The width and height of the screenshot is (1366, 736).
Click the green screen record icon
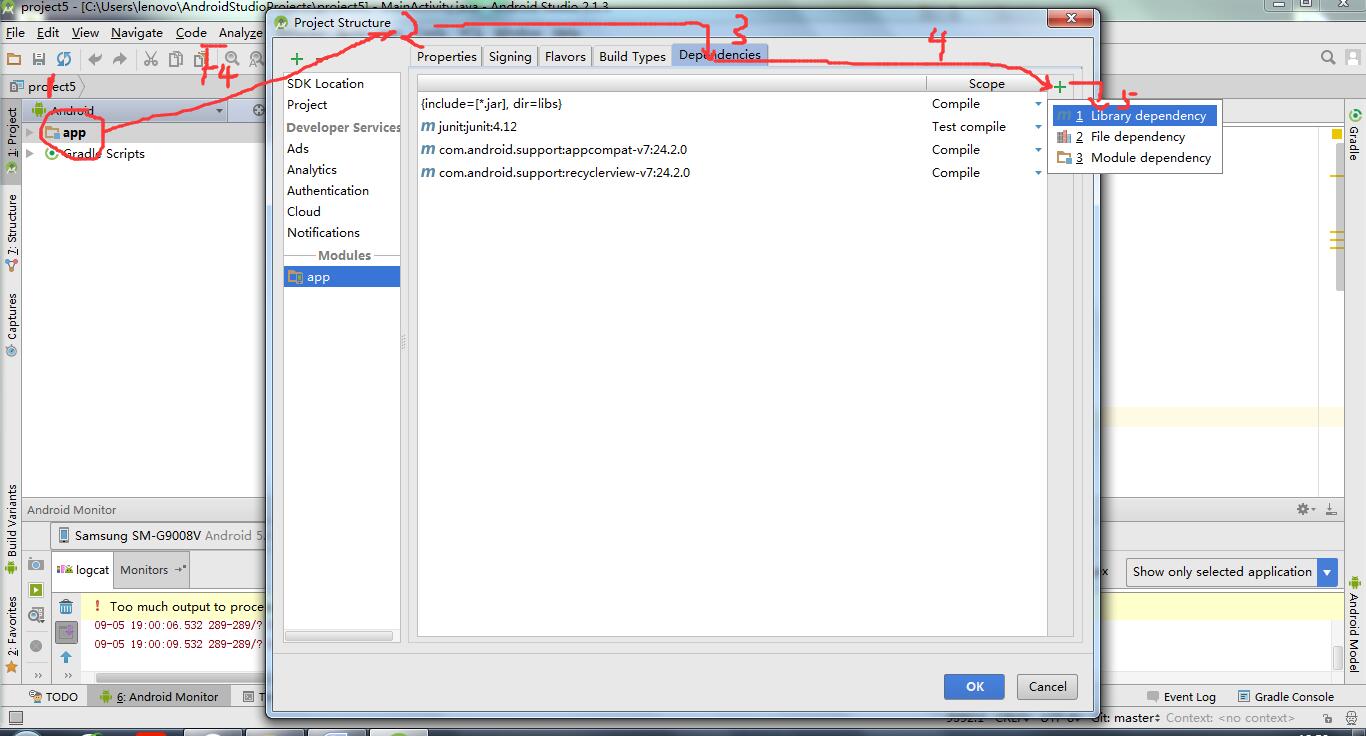[x=36, y=590]
